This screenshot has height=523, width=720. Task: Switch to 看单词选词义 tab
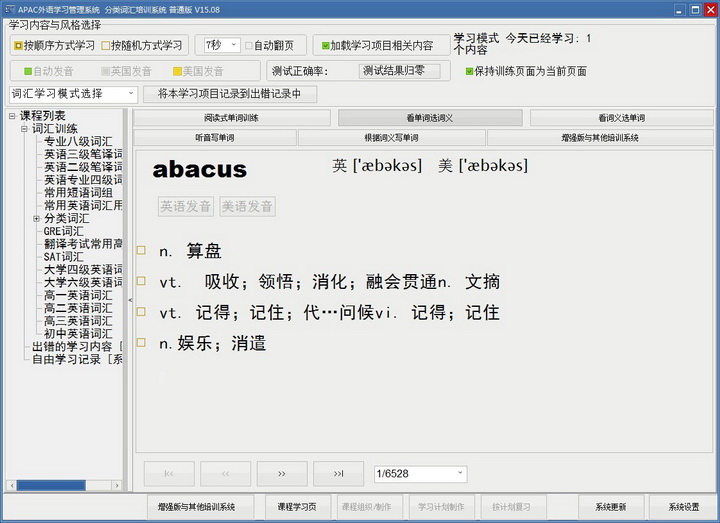click(x=430, y=118)
